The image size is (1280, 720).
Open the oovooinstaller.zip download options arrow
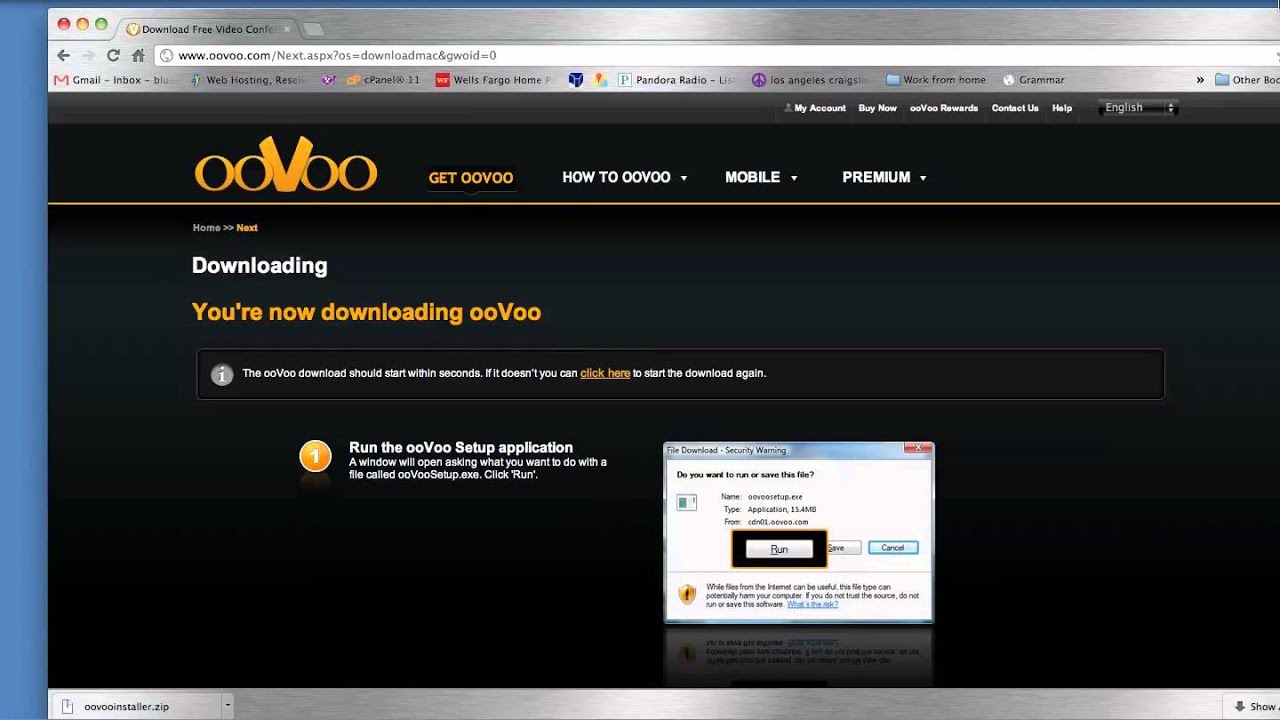227,705
